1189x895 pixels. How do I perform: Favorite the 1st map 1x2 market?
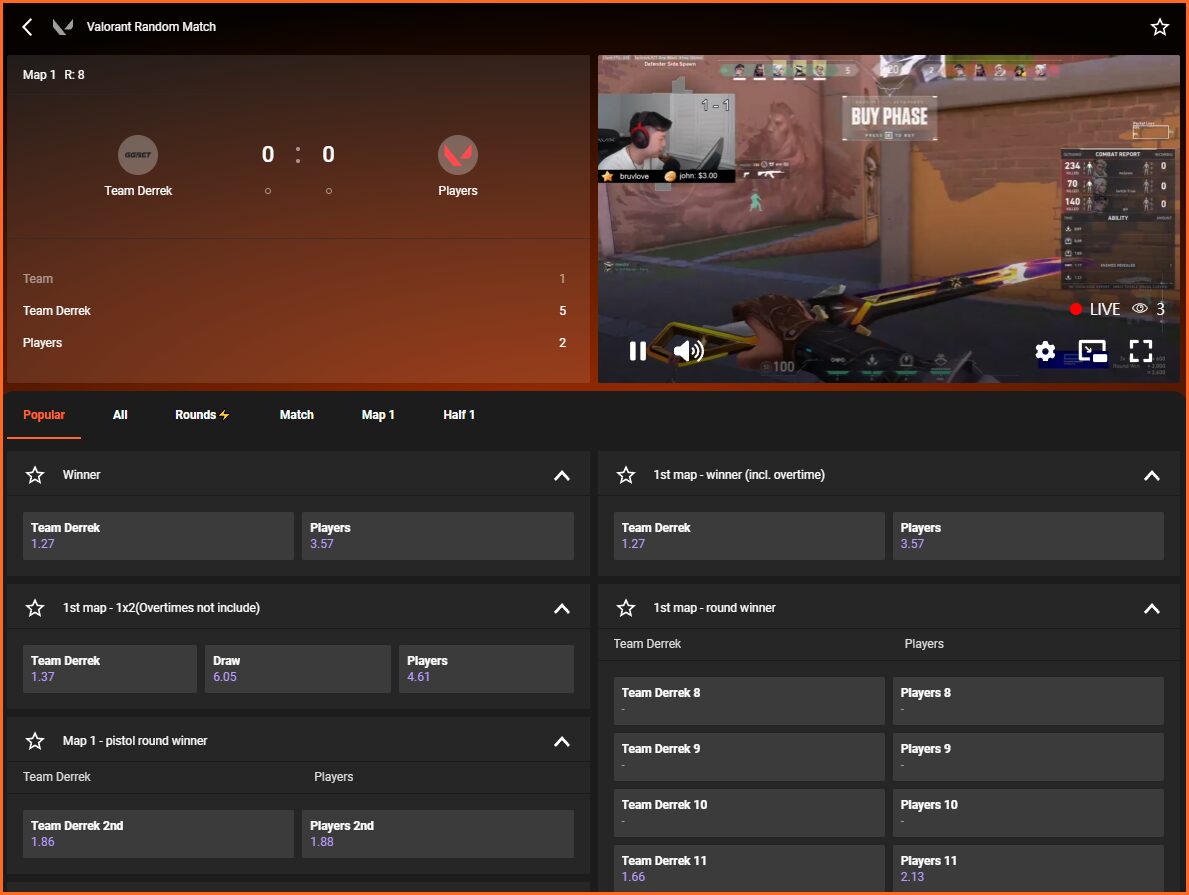tap(35, 608)
